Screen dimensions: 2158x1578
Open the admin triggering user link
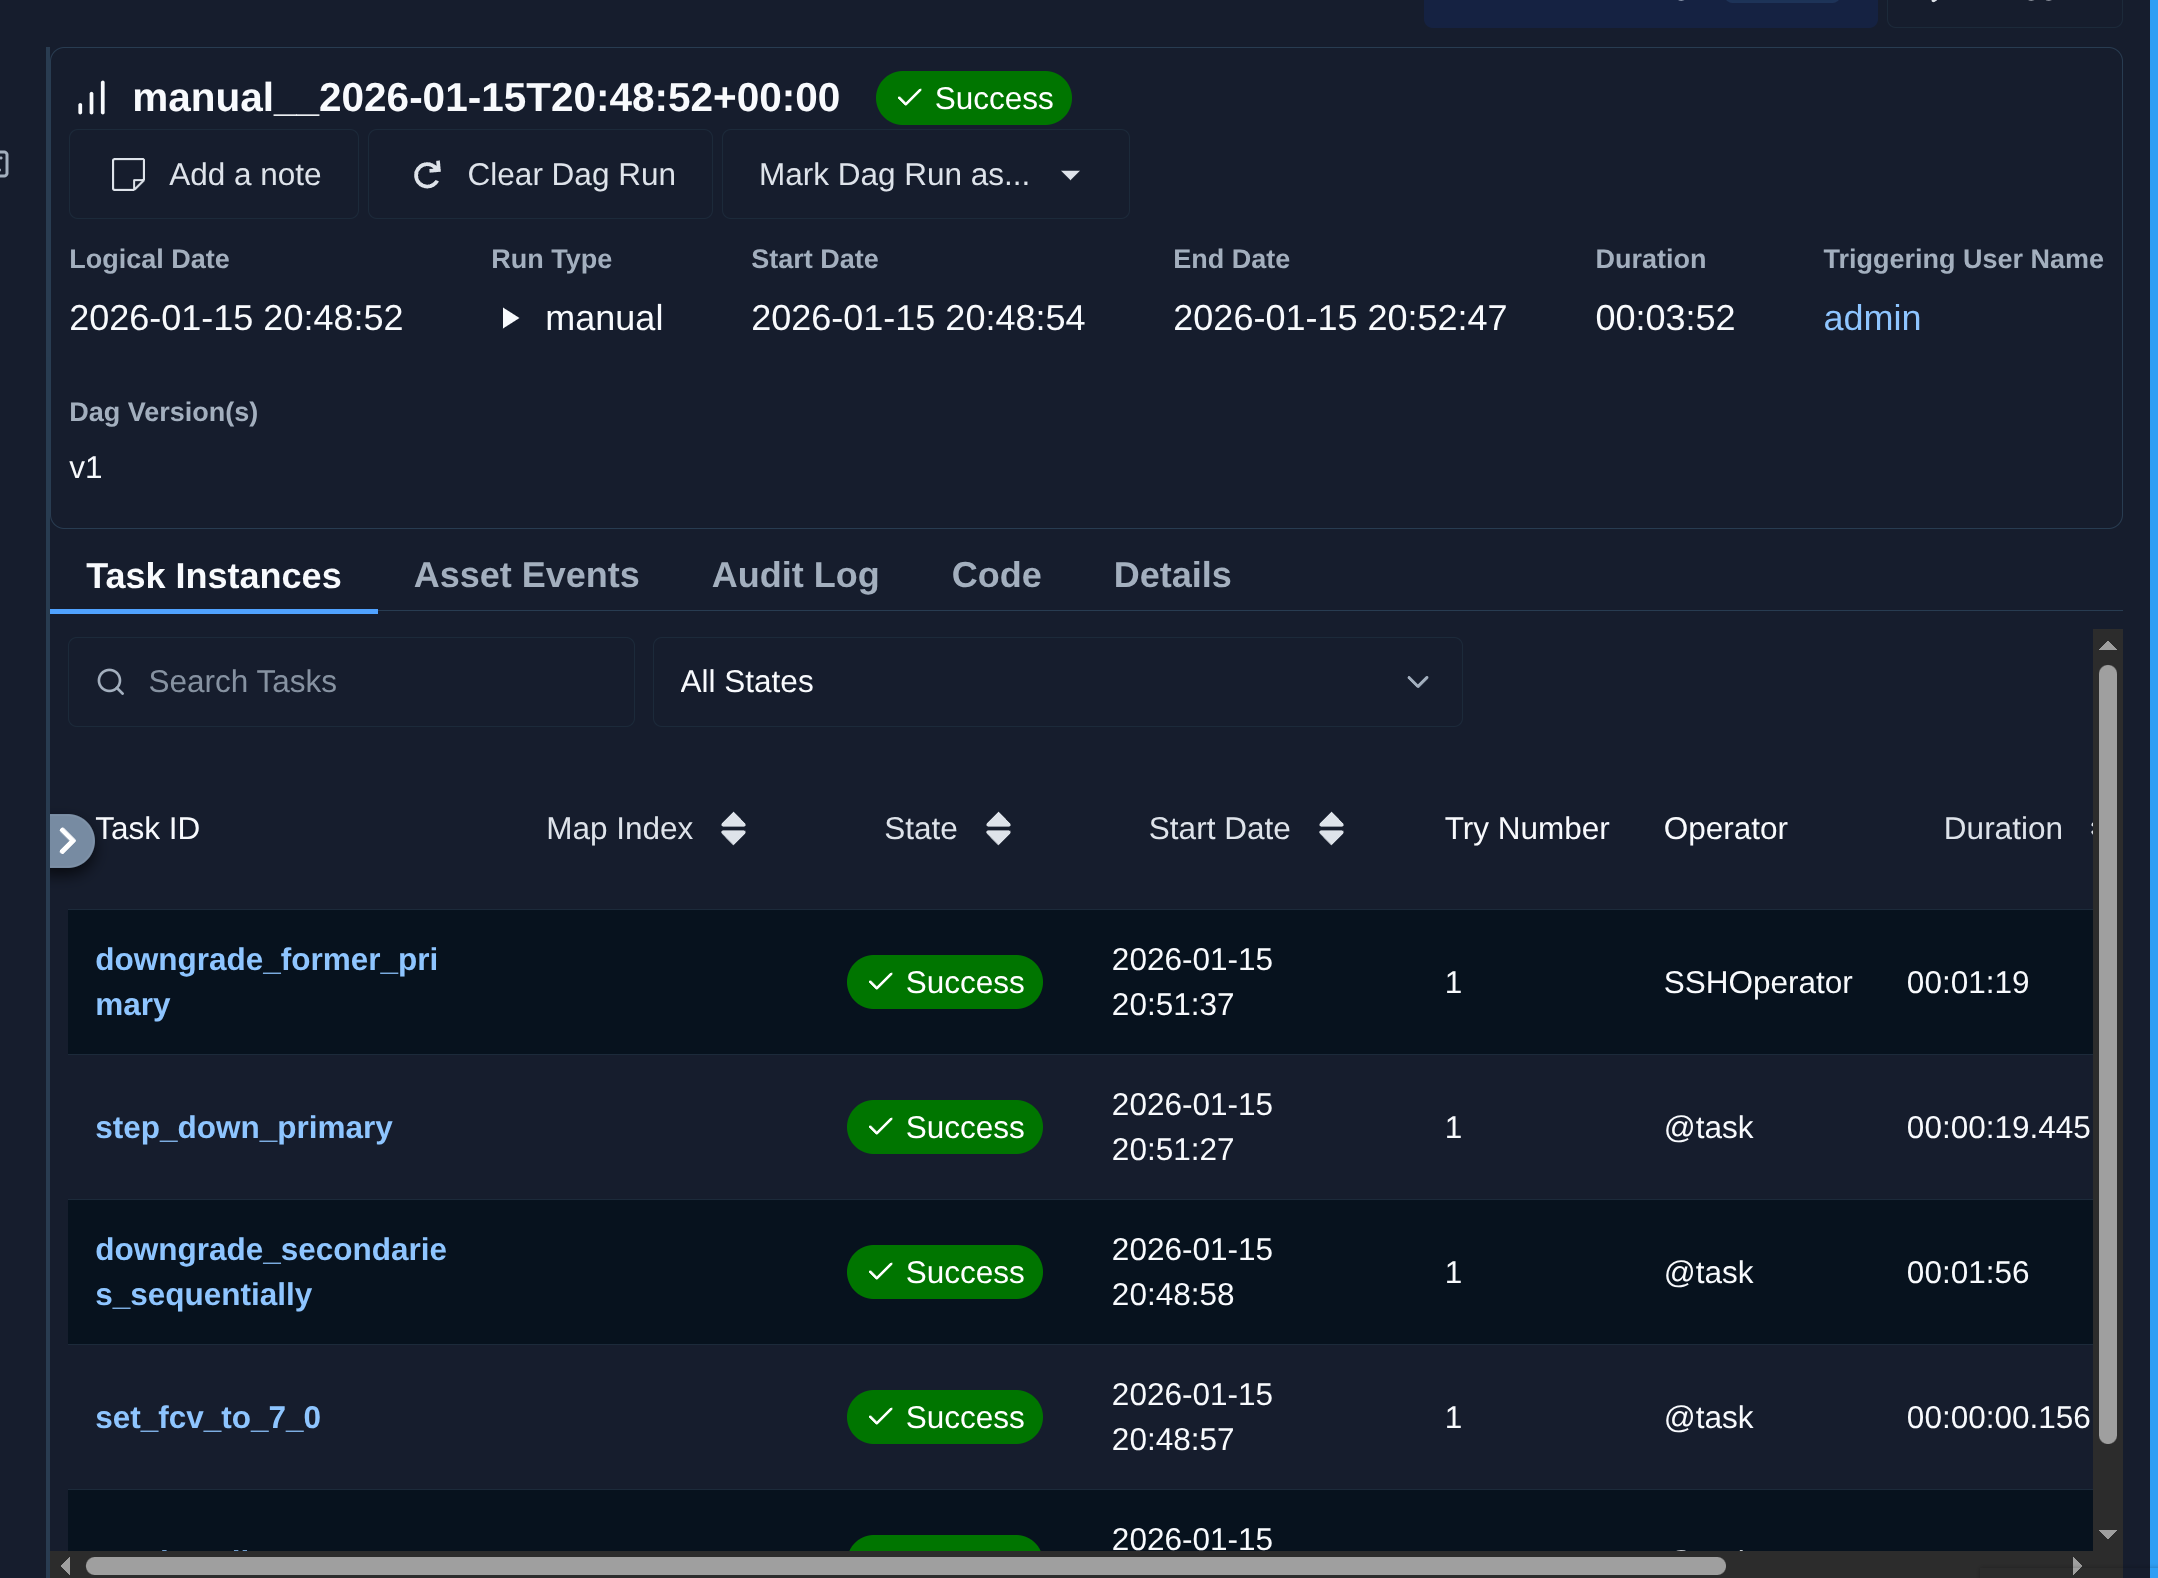coord(1871,318)
